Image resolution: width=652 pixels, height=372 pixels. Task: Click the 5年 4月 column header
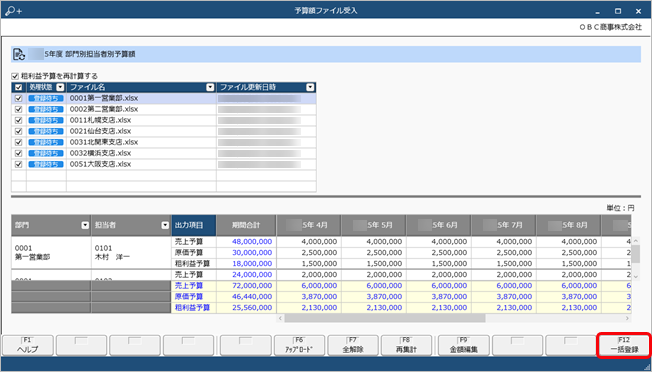point(309,225)
